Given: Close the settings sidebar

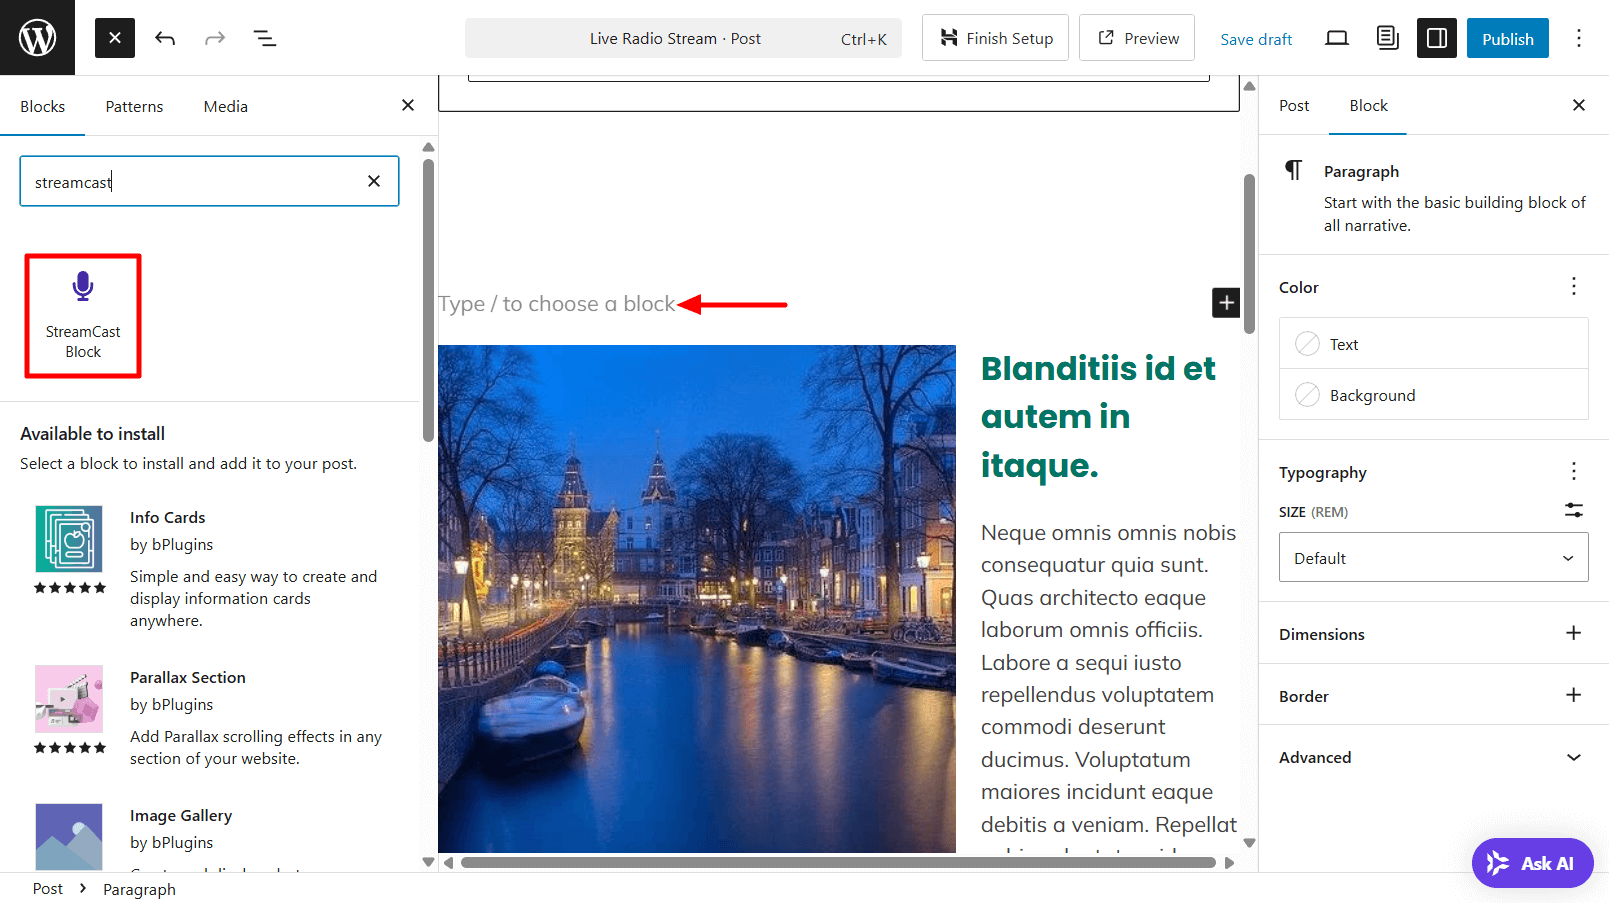Looking at the screenshot, I should [1579, 105].
